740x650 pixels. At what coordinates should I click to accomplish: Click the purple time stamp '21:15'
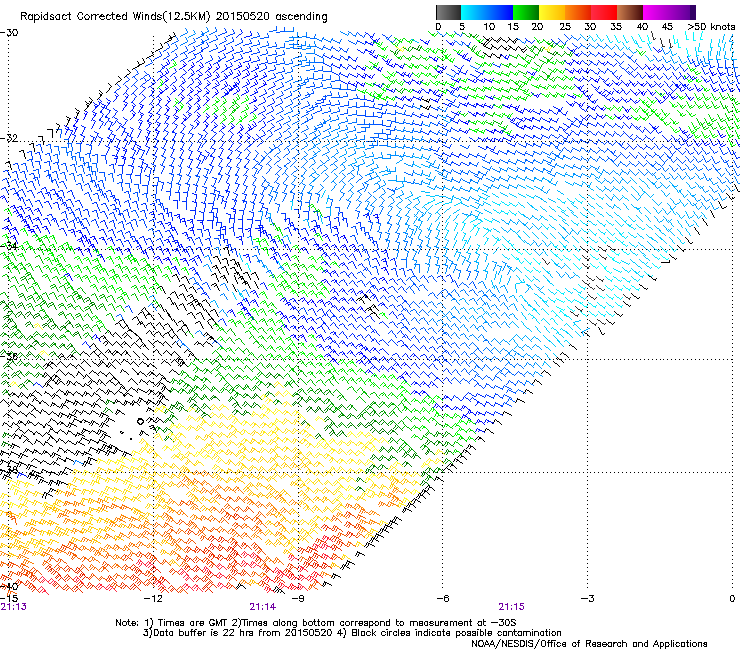click(x=512, y=607)
